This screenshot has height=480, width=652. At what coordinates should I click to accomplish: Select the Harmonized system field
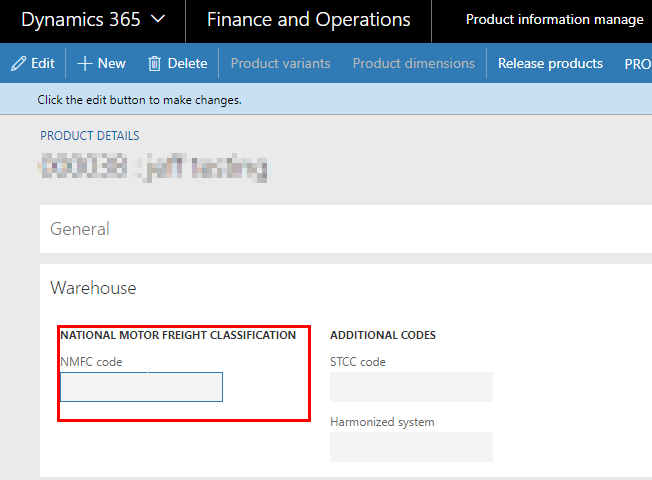(x=411, y=447)
